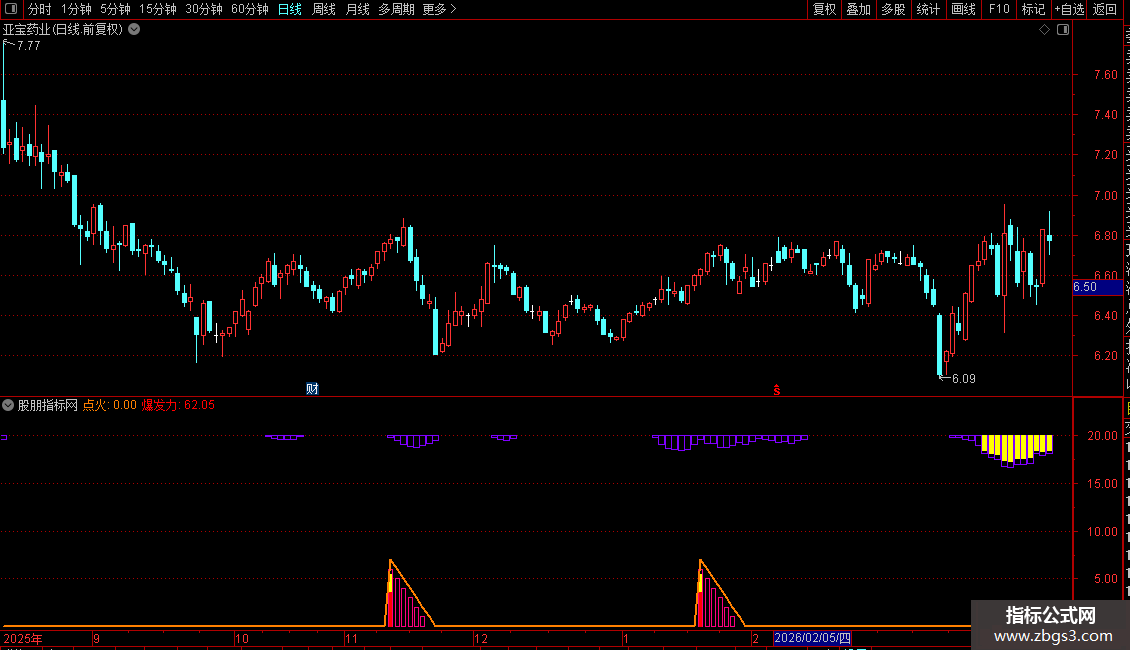This screenshot has height=650, width=1130.
Task: Toggle the left sidebar panel icon
Action: [x=11, y=9]
